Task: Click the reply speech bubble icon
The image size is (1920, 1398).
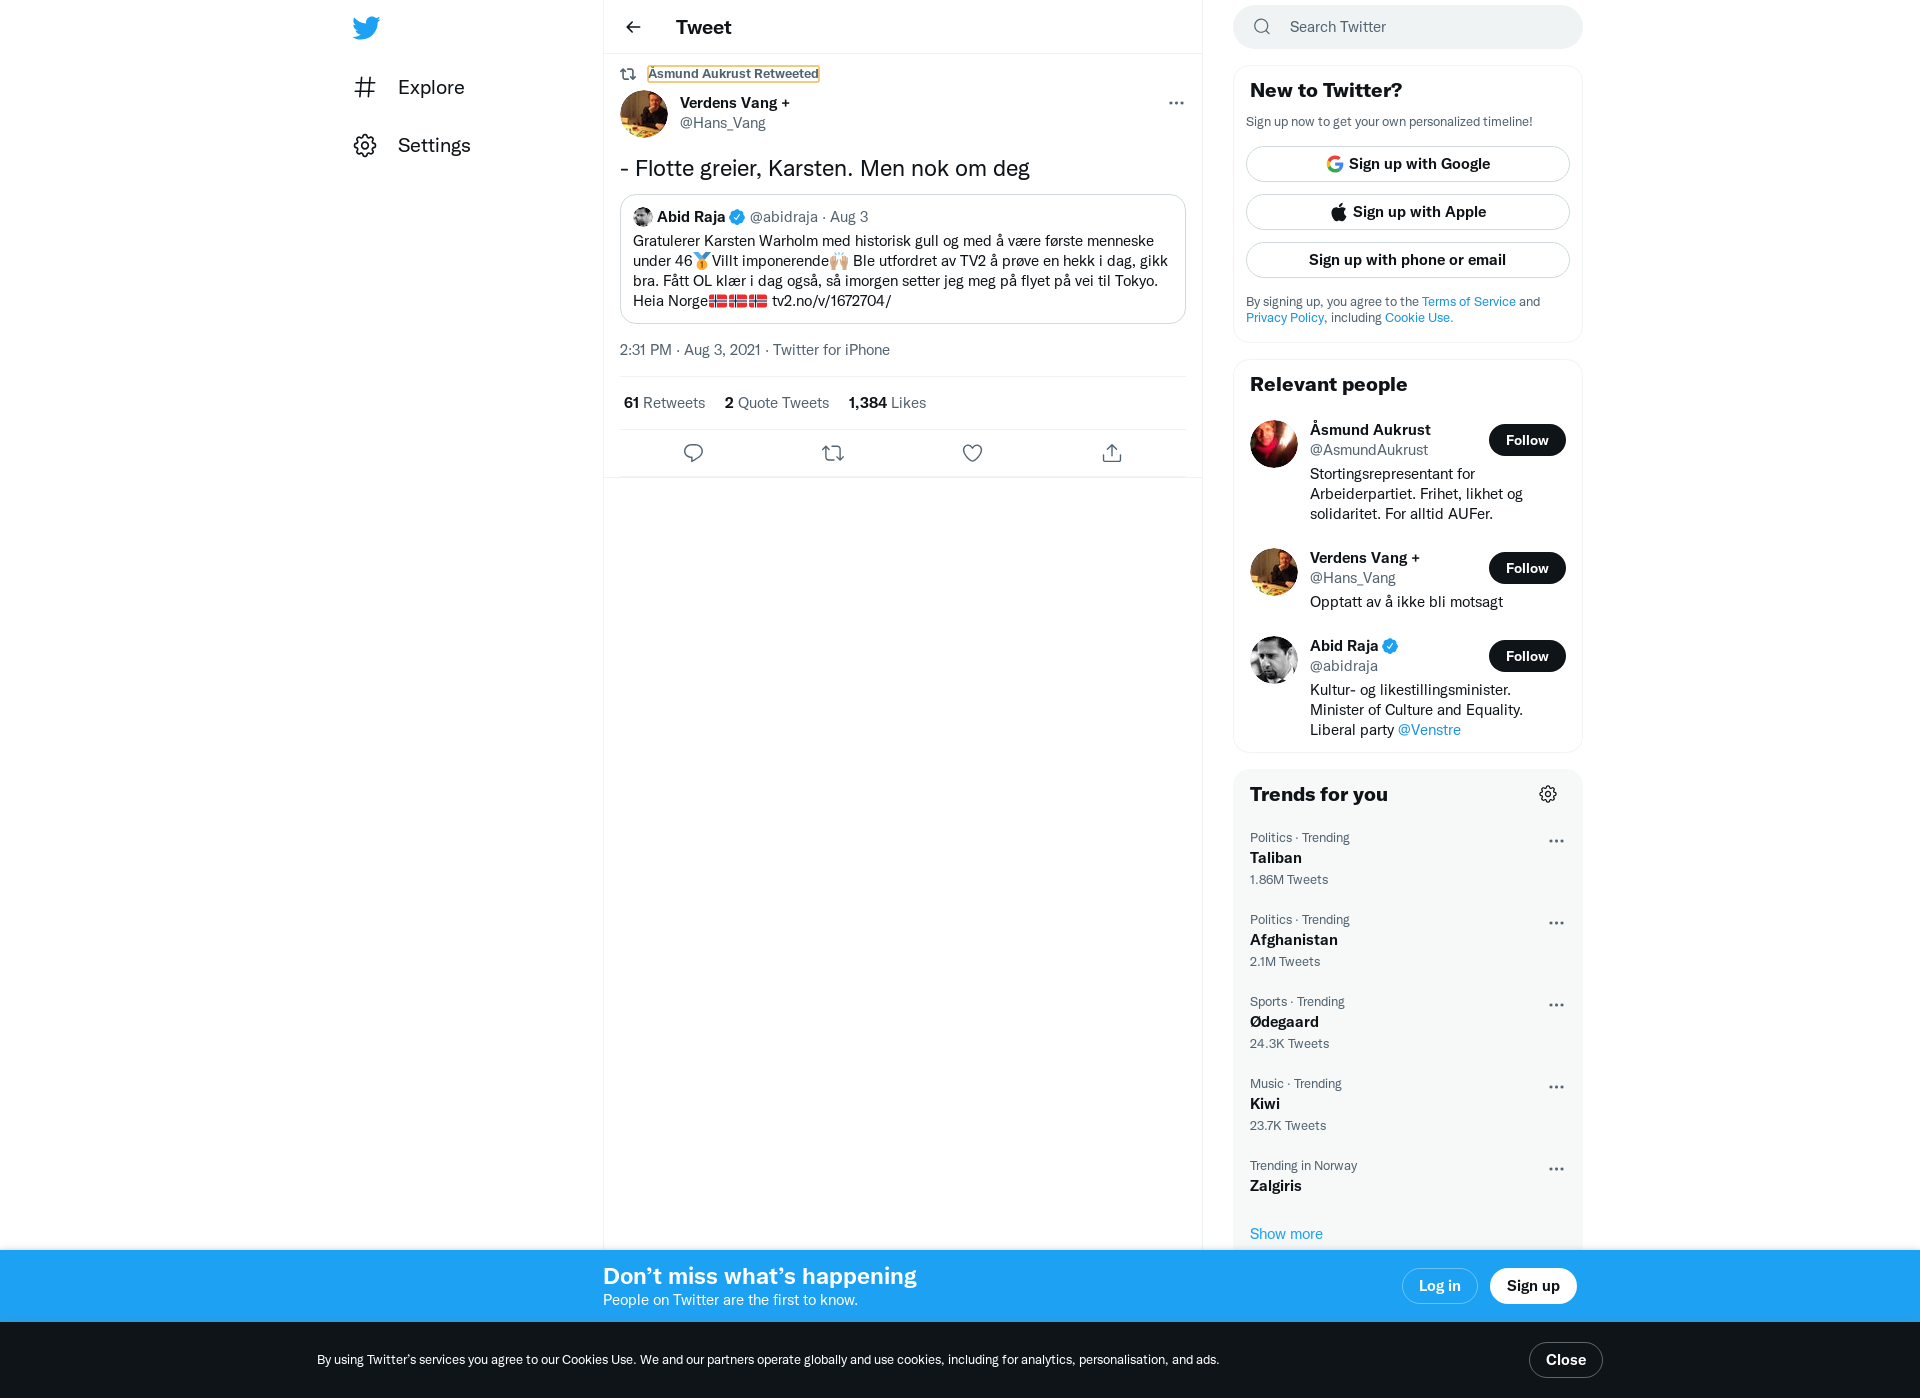Action: coord(693,453)
